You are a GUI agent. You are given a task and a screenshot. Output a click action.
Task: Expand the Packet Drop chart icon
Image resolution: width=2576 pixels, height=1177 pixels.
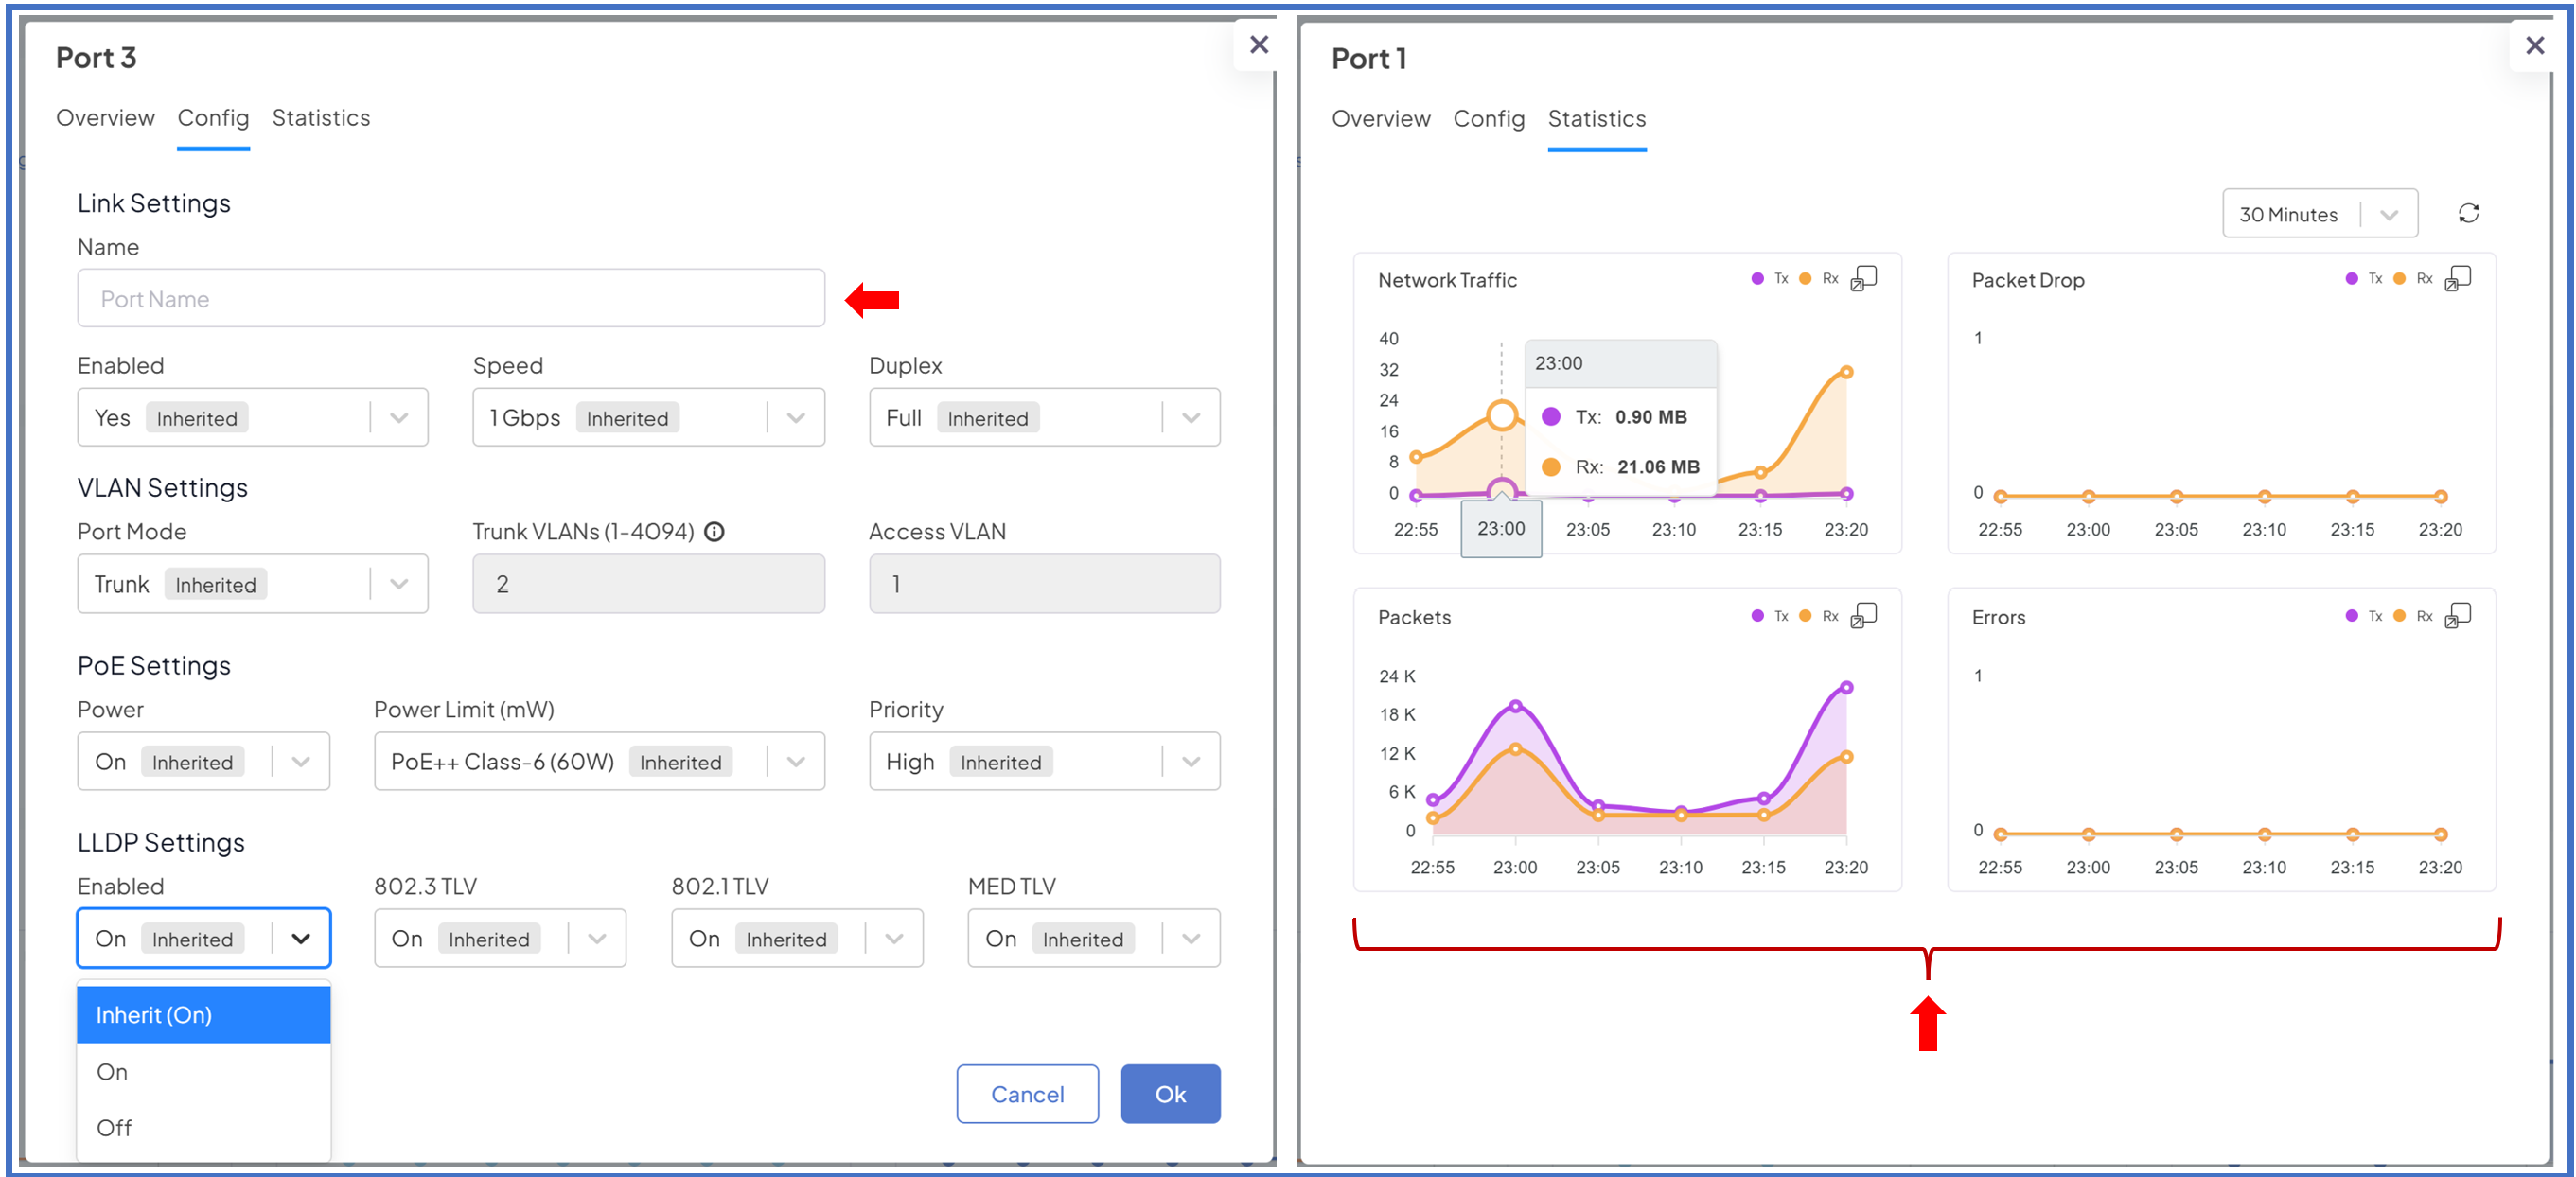[2457, 278]
